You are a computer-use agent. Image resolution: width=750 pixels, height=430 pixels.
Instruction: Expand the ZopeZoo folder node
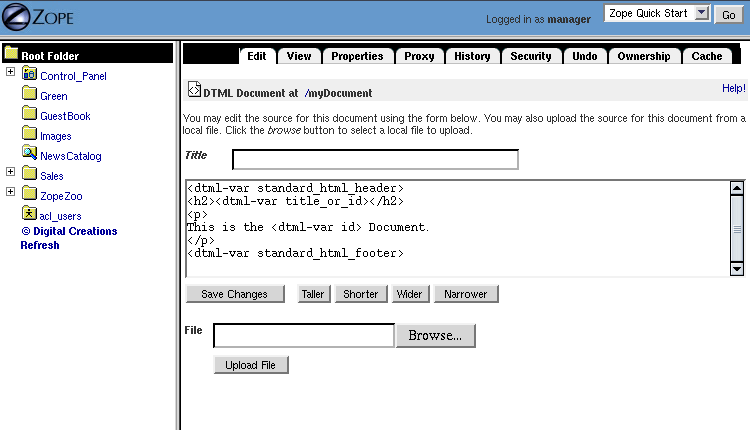pos(10,192)
